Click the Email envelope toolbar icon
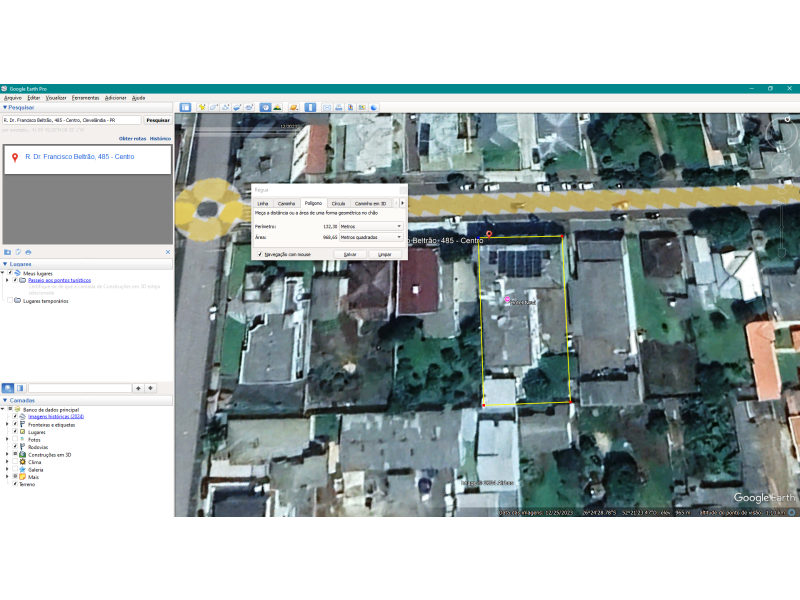 coord(327,107)
